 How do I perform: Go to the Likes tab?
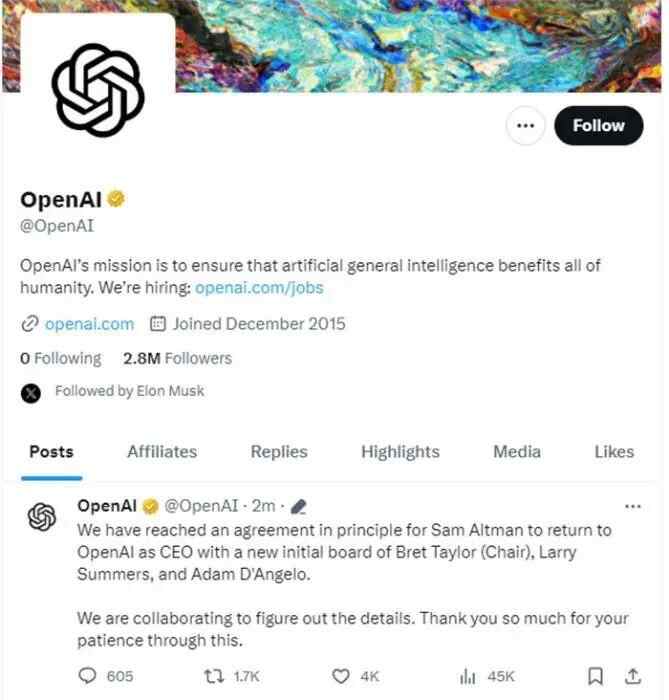coord(614,452)
